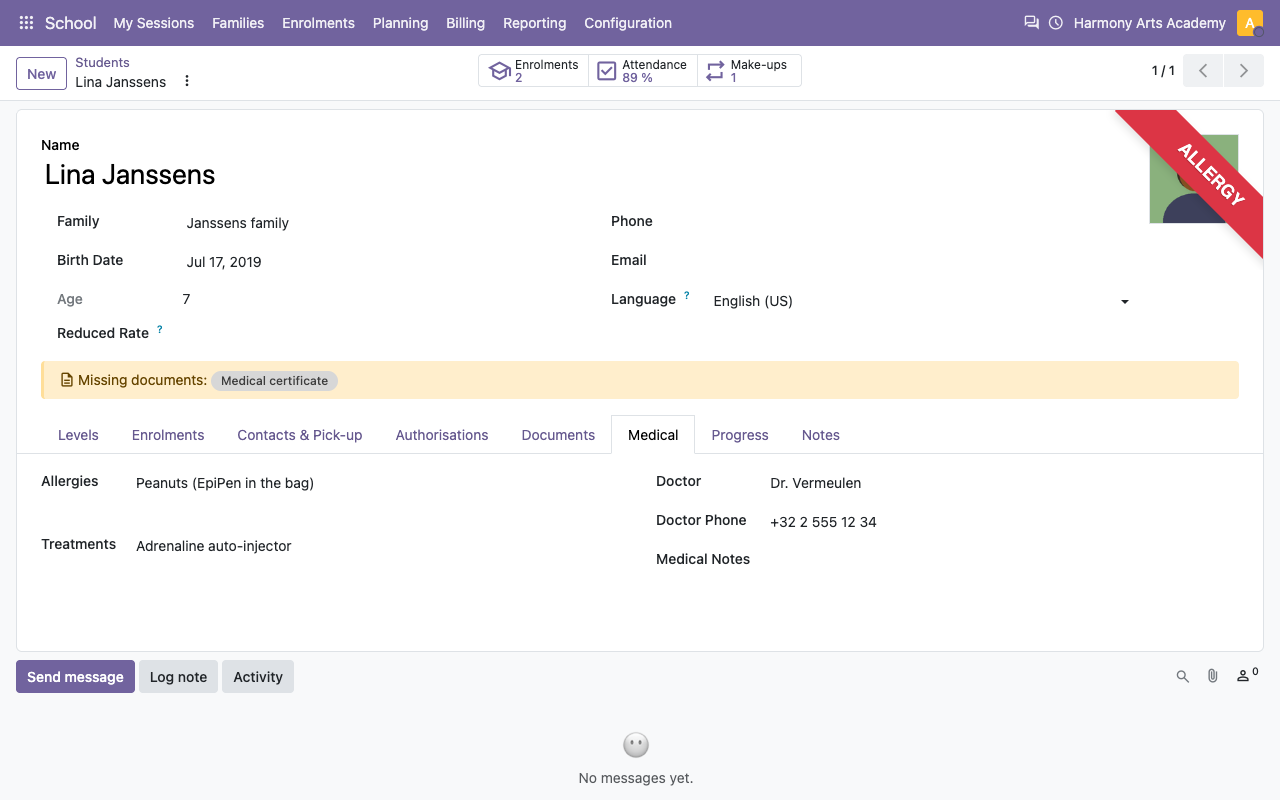This screenshot has width=1280, height=800.
Task: Open the Reporting menu
Action: pos(535,23)
